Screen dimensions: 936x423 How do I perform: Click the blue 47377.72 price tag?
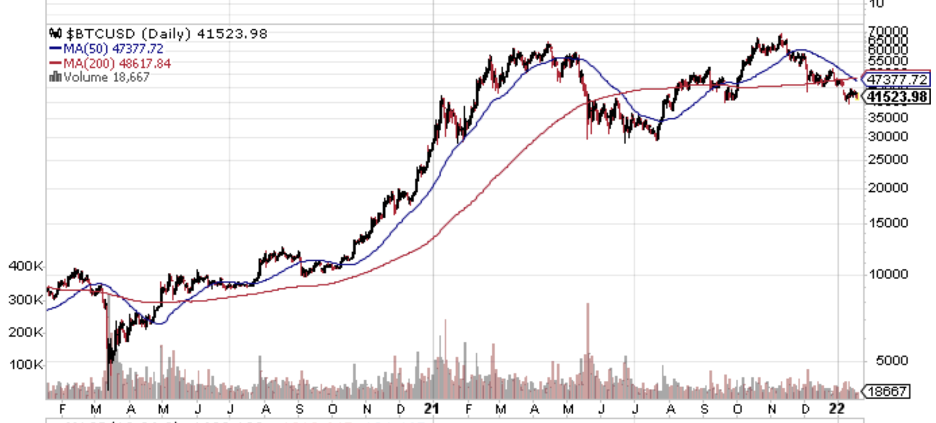pyautogui.click(x=897, y=79)
